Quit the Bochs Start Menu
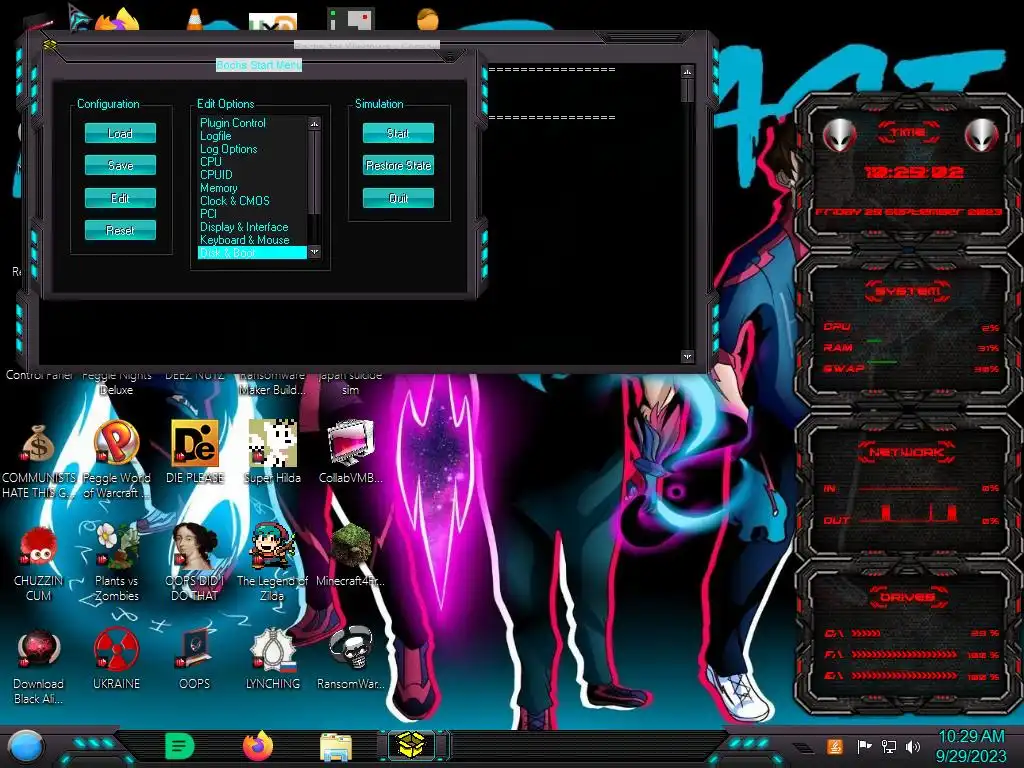The height and width of the screenshot is (768, 1024). pyautogui.click(x=398, y=198)
